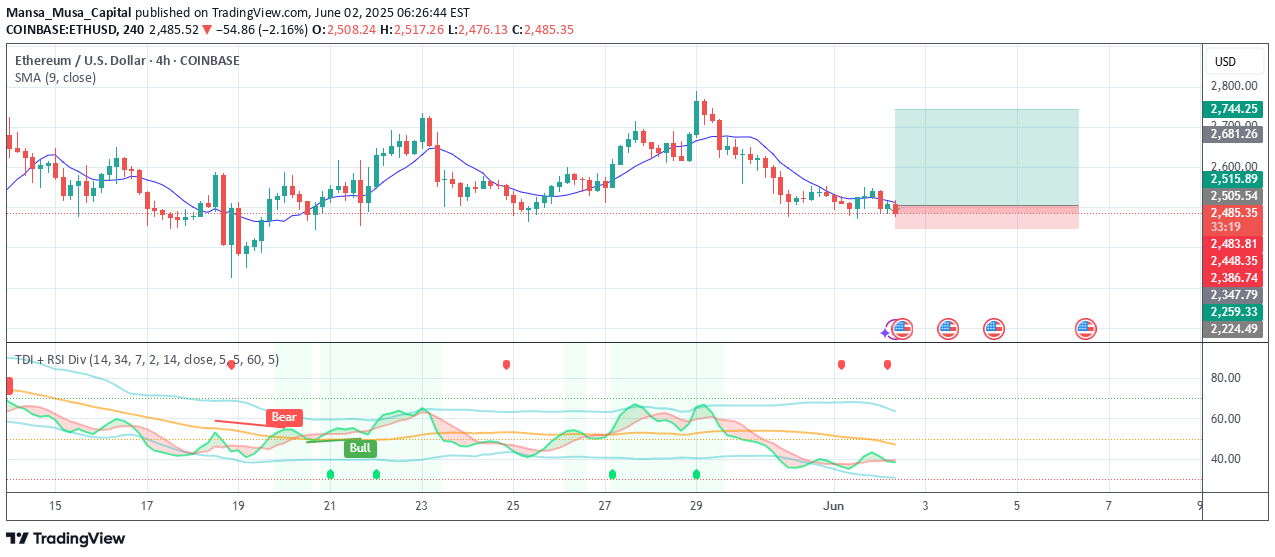Select the green take-profit zone of the long position
Viewport: 1275px width, 557px height.
tap(986, 157)
